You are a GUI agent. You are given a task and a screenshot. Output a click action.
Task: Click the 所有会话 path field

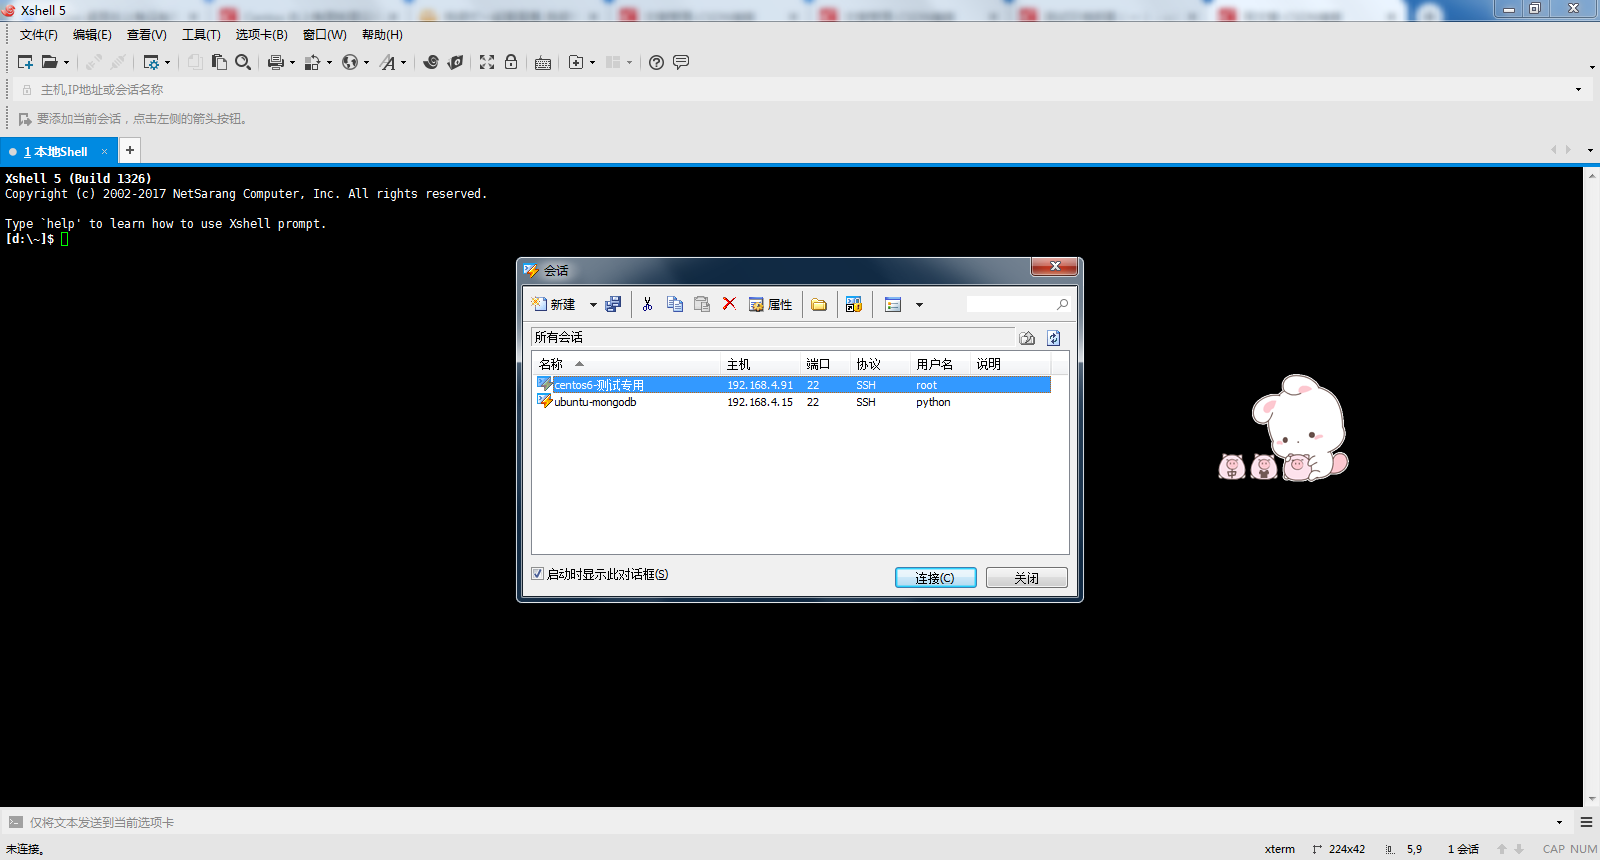click(x=773, y=338)
